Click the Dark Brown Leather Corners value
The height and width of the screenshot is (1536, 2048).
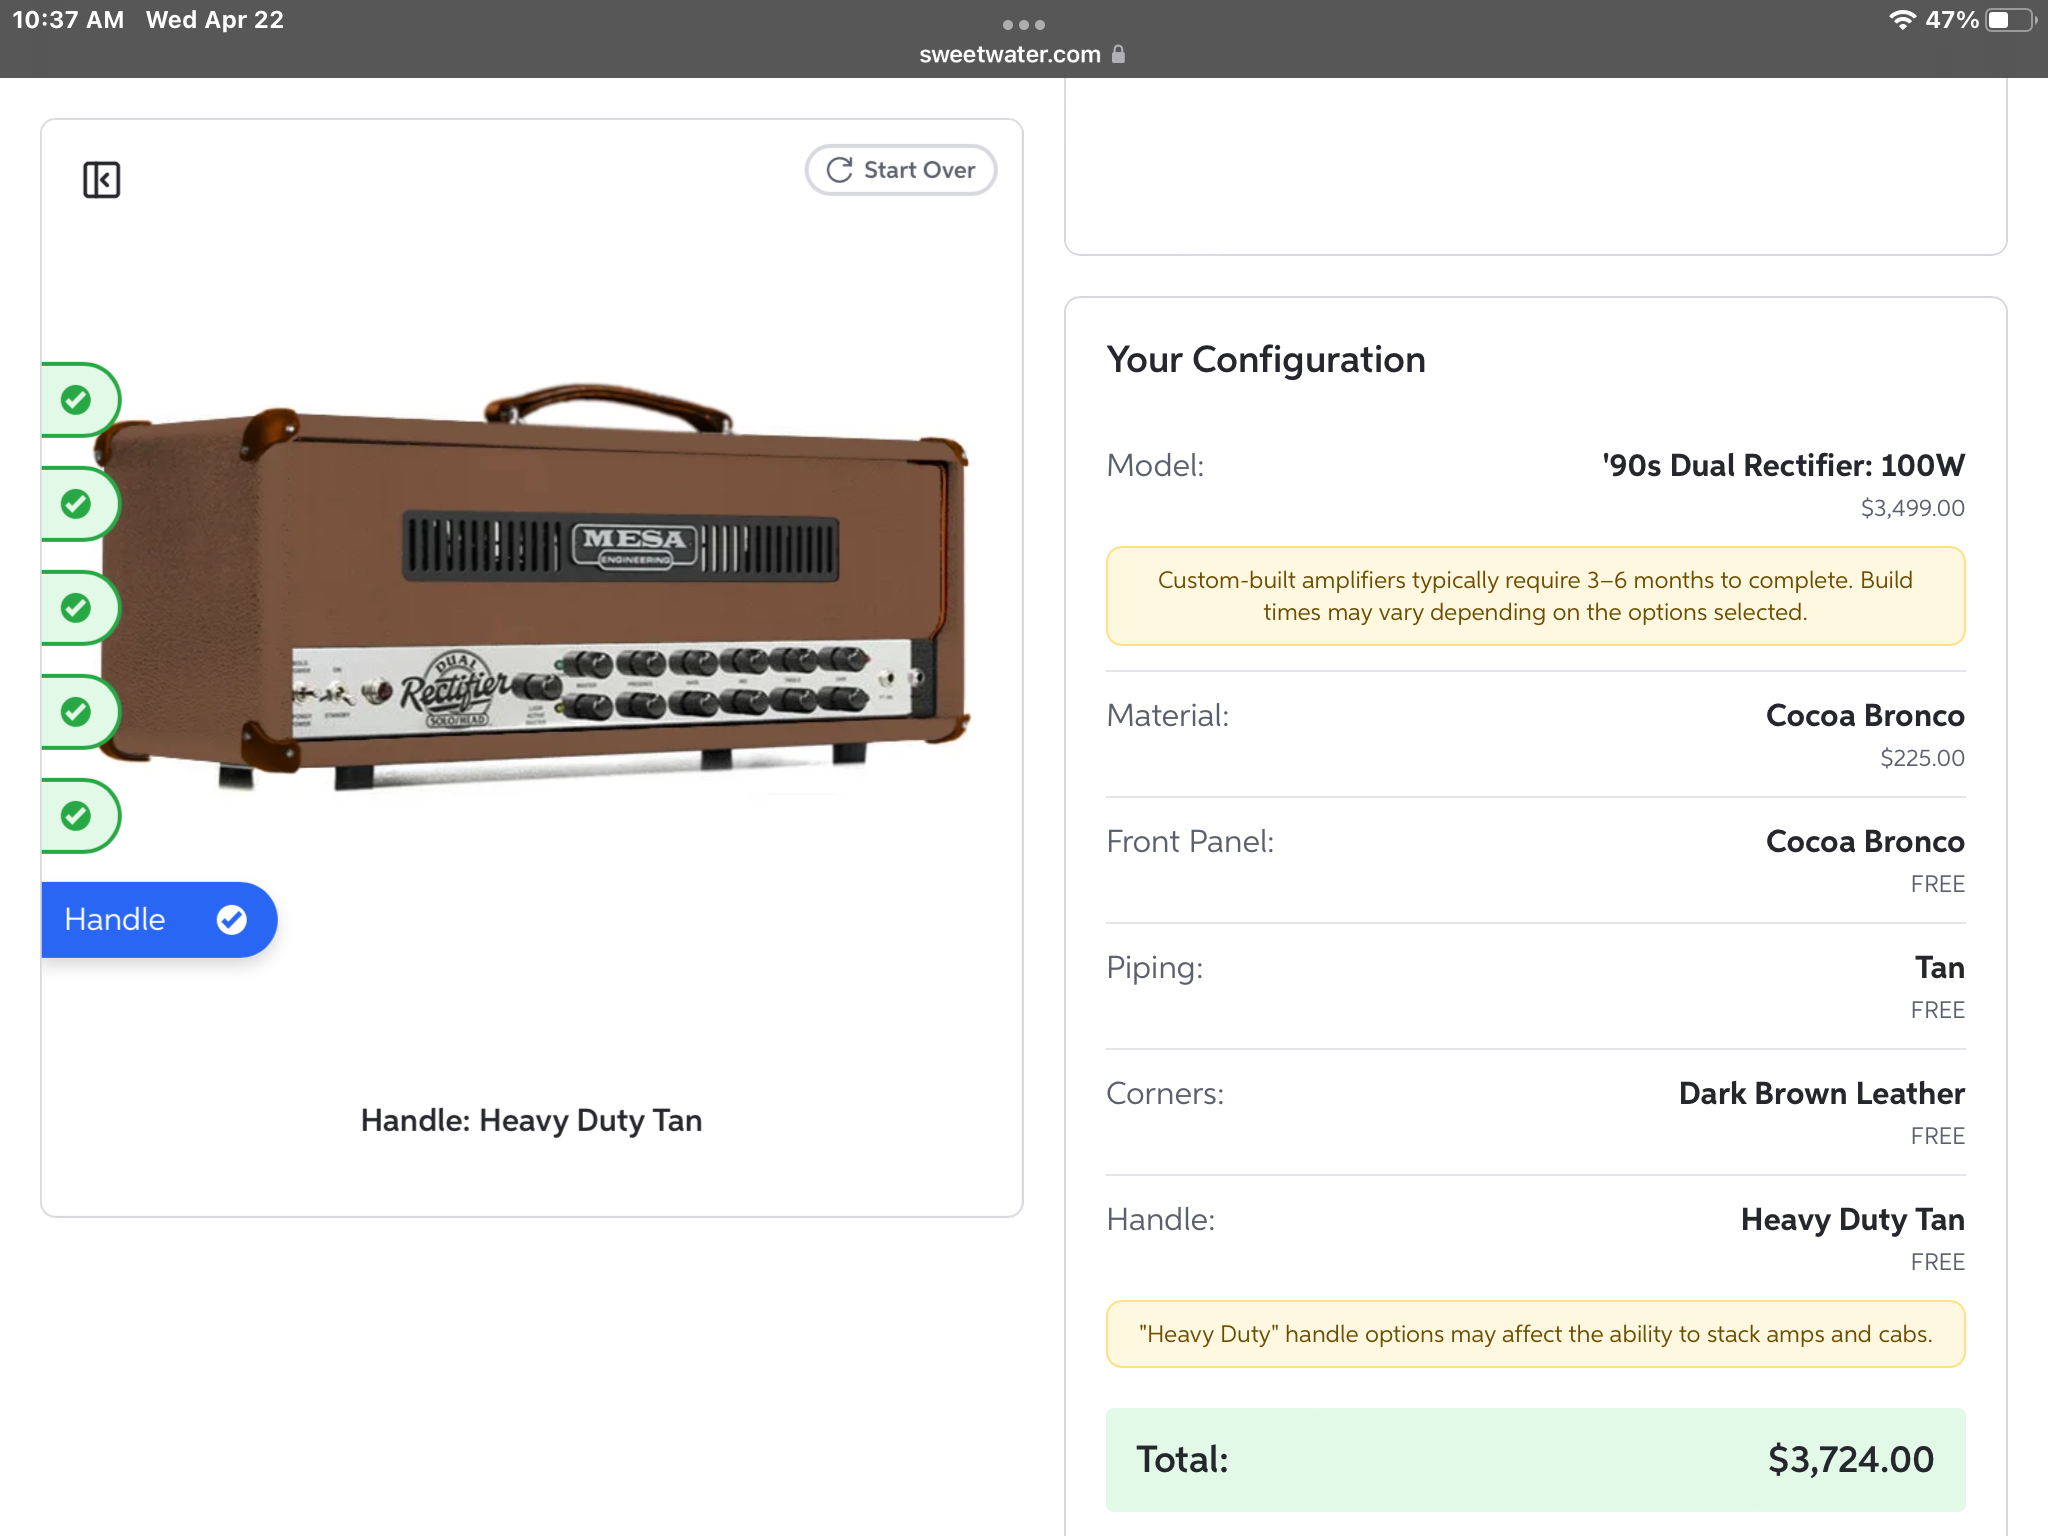[1821, 1094]
